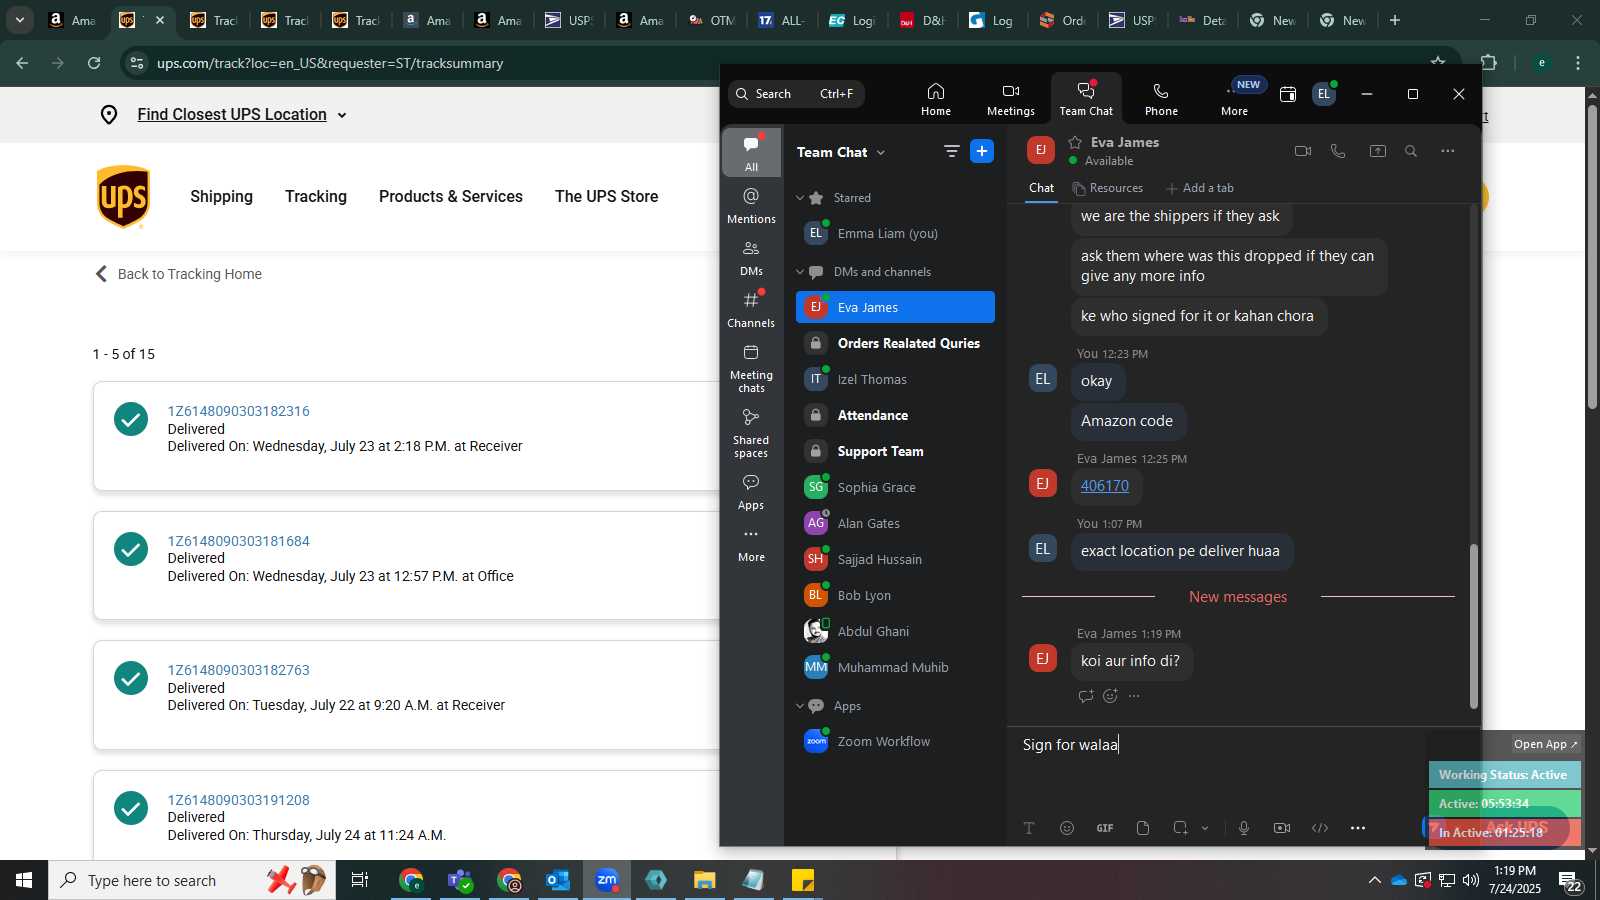The image size is (1600, 900).
Task: Collapse Apps section in chat list
Action: pyautogui.click(x=800, y=706)
